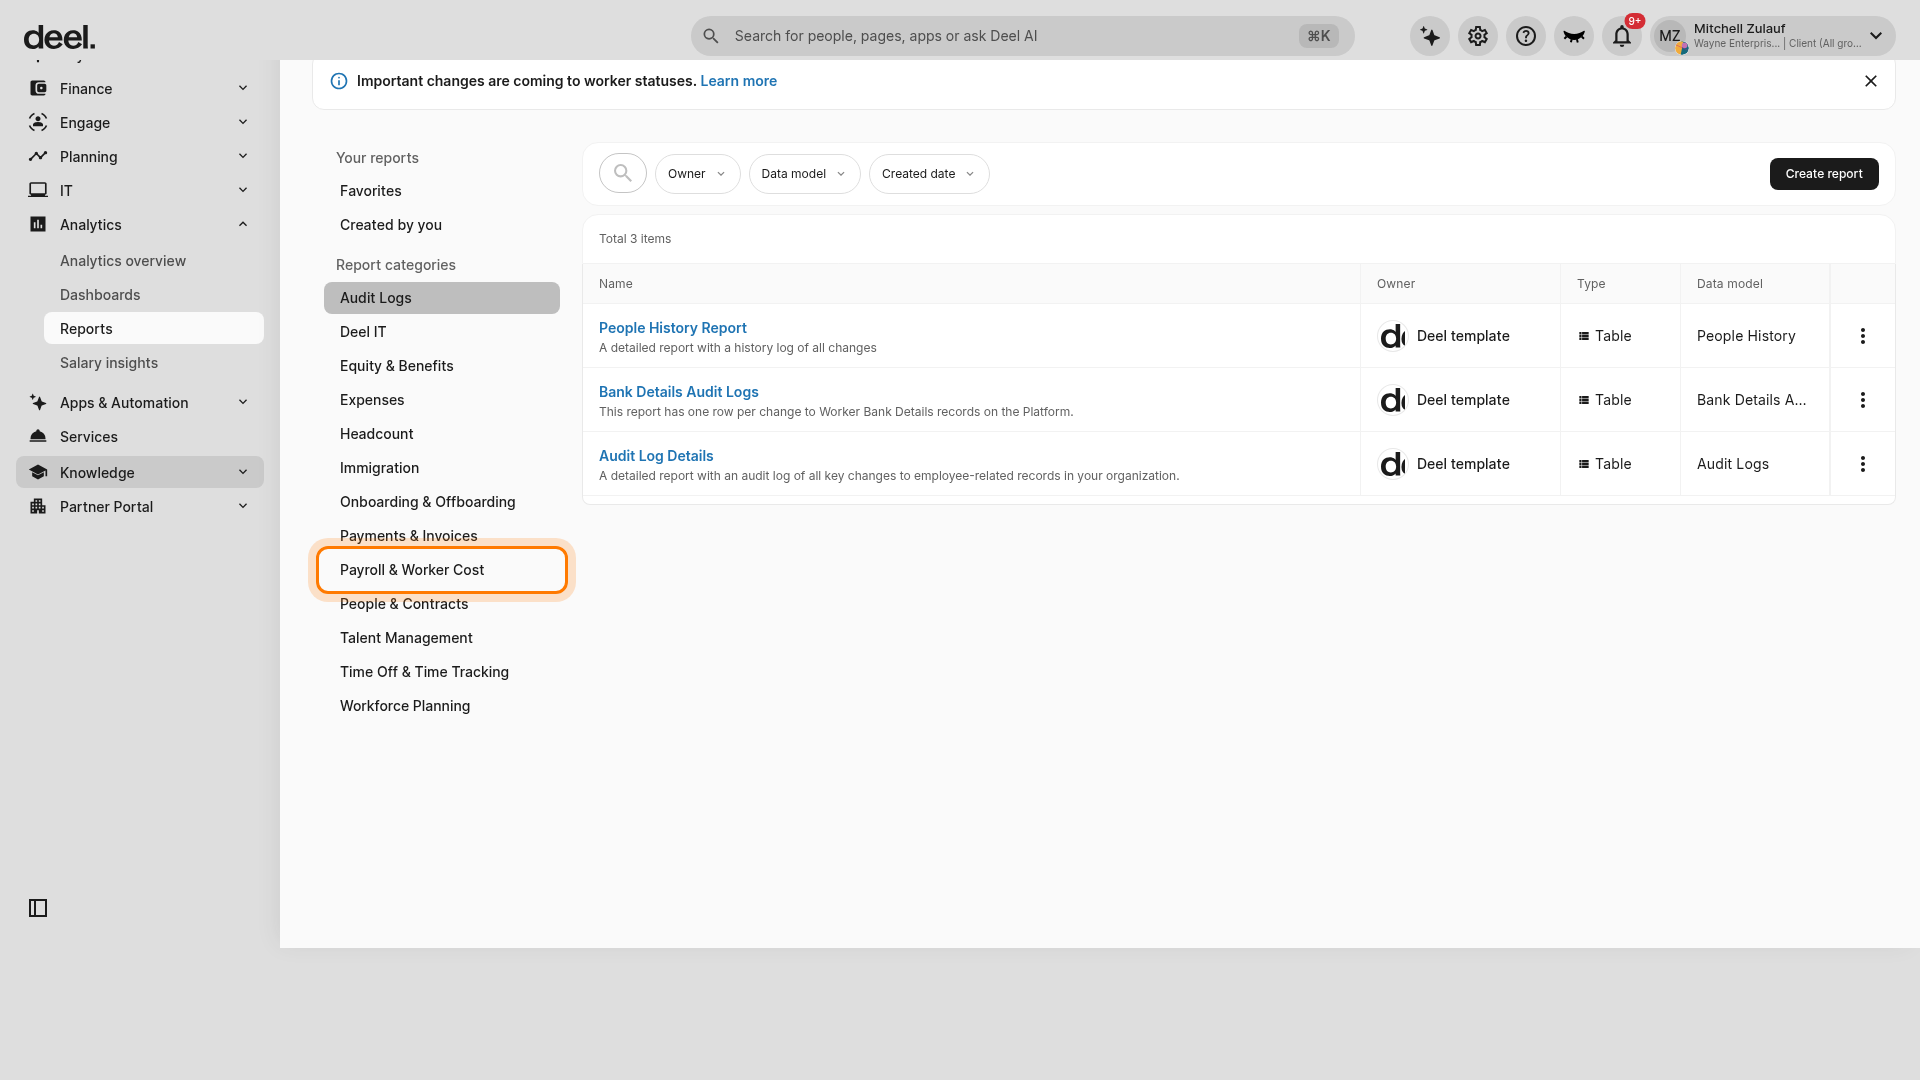The height and width of the screenshot is (1080, 1920).
Task: Open the help question mark icon
Action: (x=1526, y=36)
